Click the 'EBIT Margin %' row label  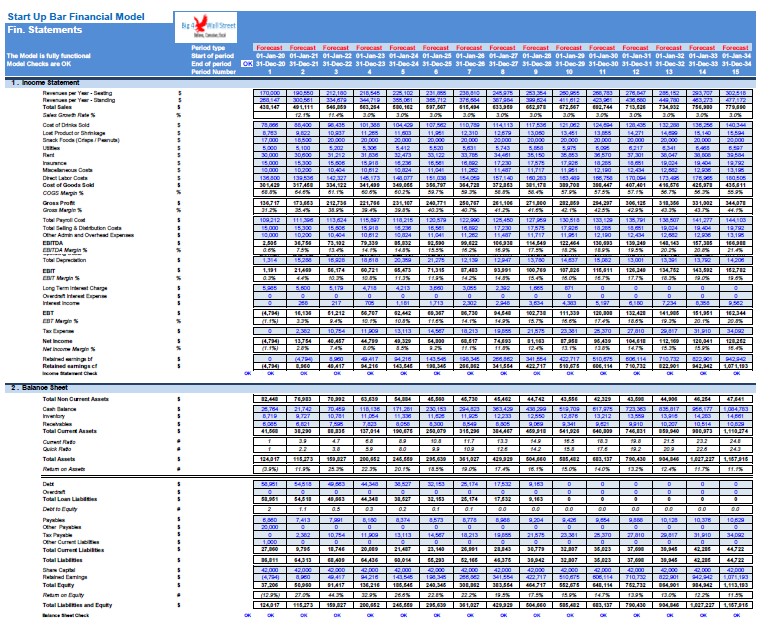tap(60, 278)
